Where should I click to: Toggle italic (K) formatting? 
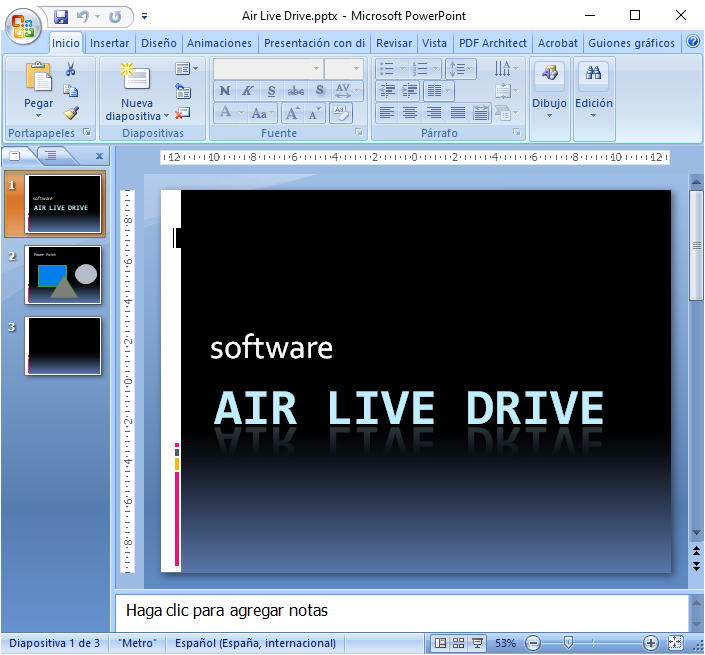coord(247,91)
